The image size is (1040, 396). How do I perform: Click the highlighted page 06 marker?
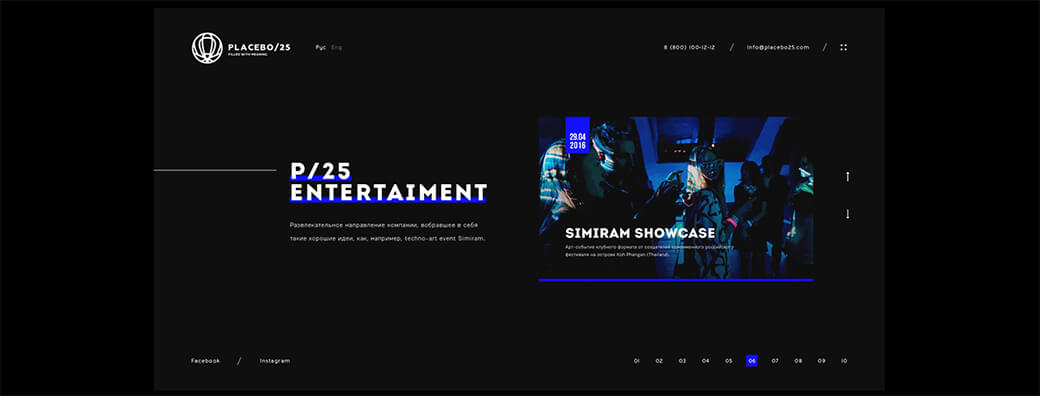tap(751, 361)
